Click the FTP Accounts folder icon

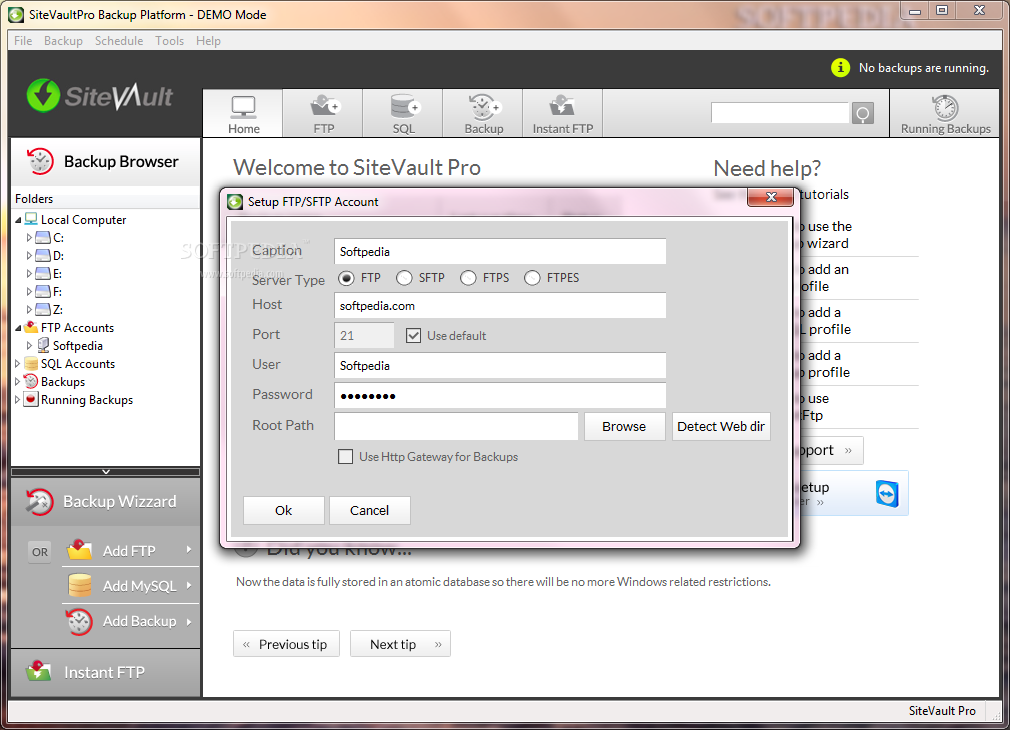point(31,327)
